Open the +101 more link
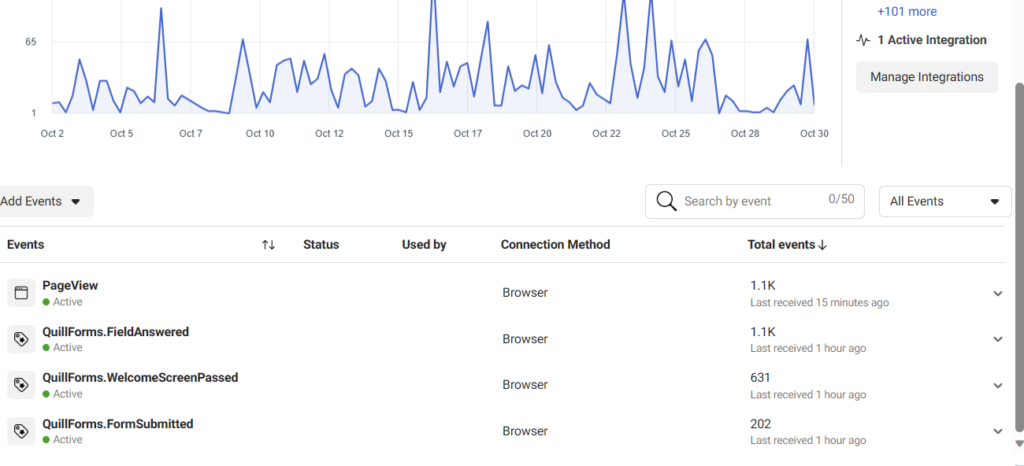Image resolution: width=1024 pixels, height=466 pixels. click(x=906, y=12)
